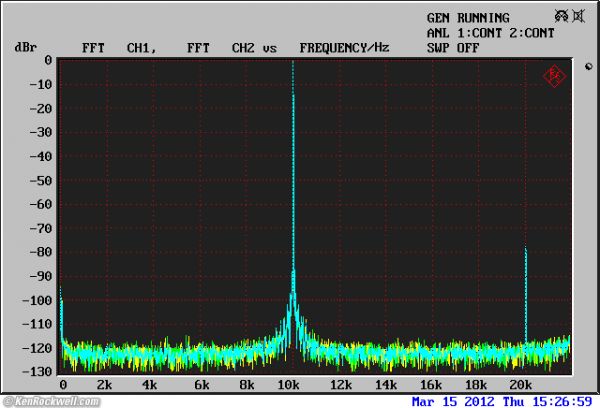Click the 10k frequency label
Screen dimensions: 600x408
tap(288, 384)
